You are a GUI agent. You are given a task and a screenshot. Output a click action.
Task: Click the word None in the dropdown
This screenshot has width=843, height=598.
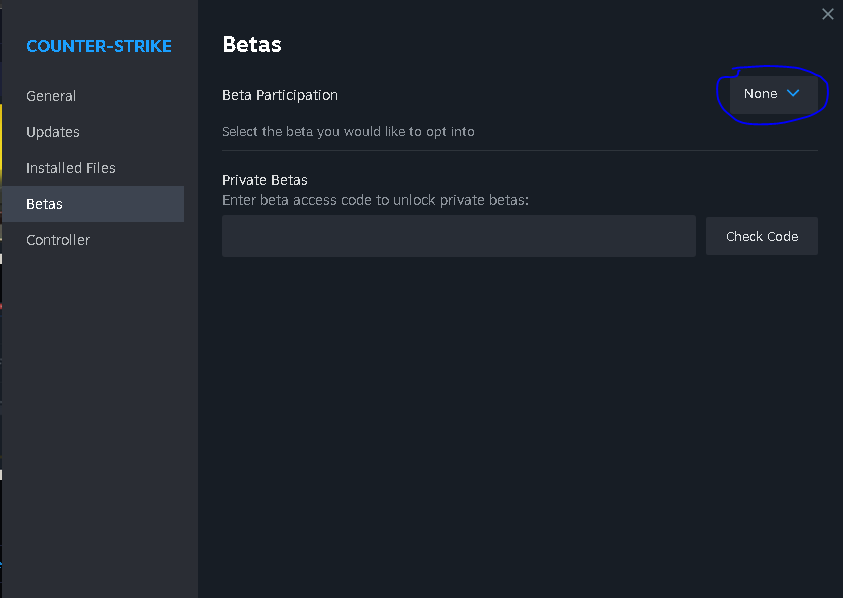coord(760,94)
